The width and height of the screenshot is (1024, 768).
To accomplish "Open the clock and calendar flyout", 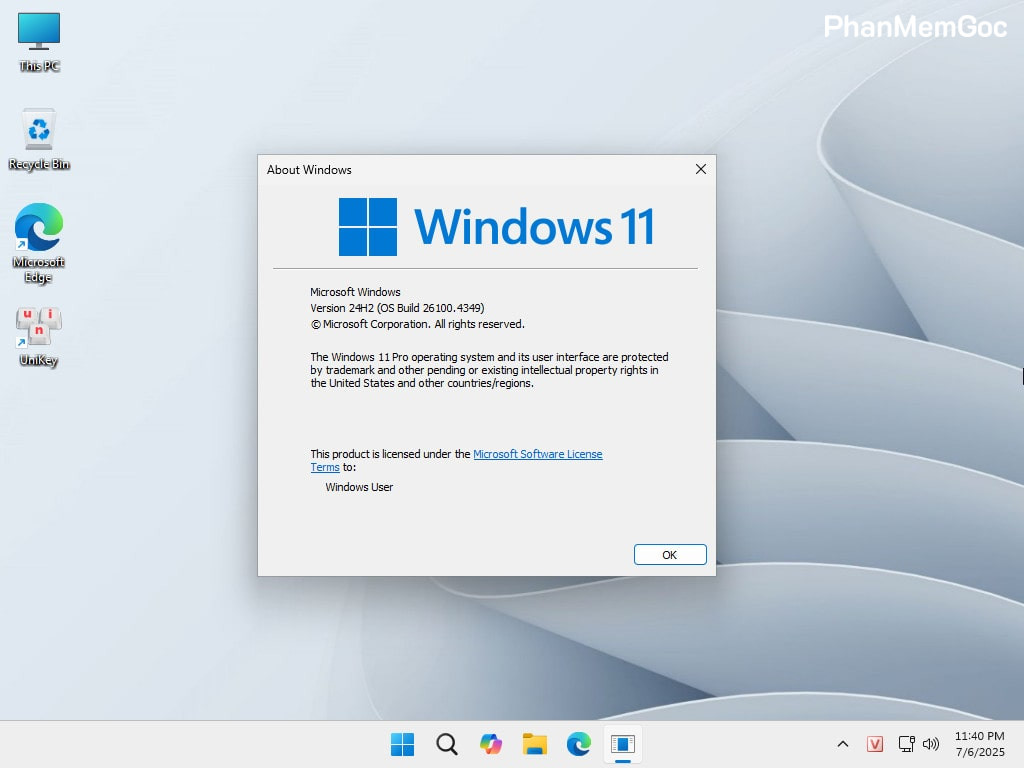I will 978,744.
